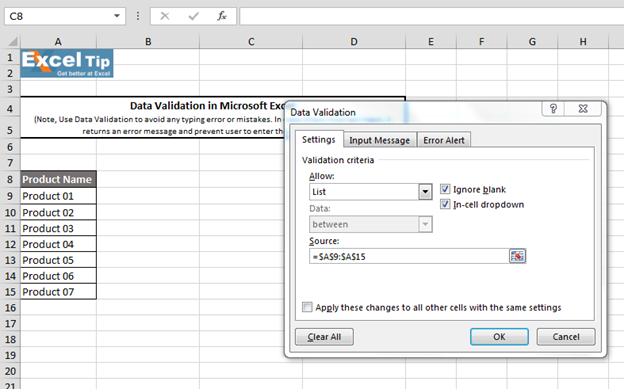Click the Cancel button

[566, 337]
